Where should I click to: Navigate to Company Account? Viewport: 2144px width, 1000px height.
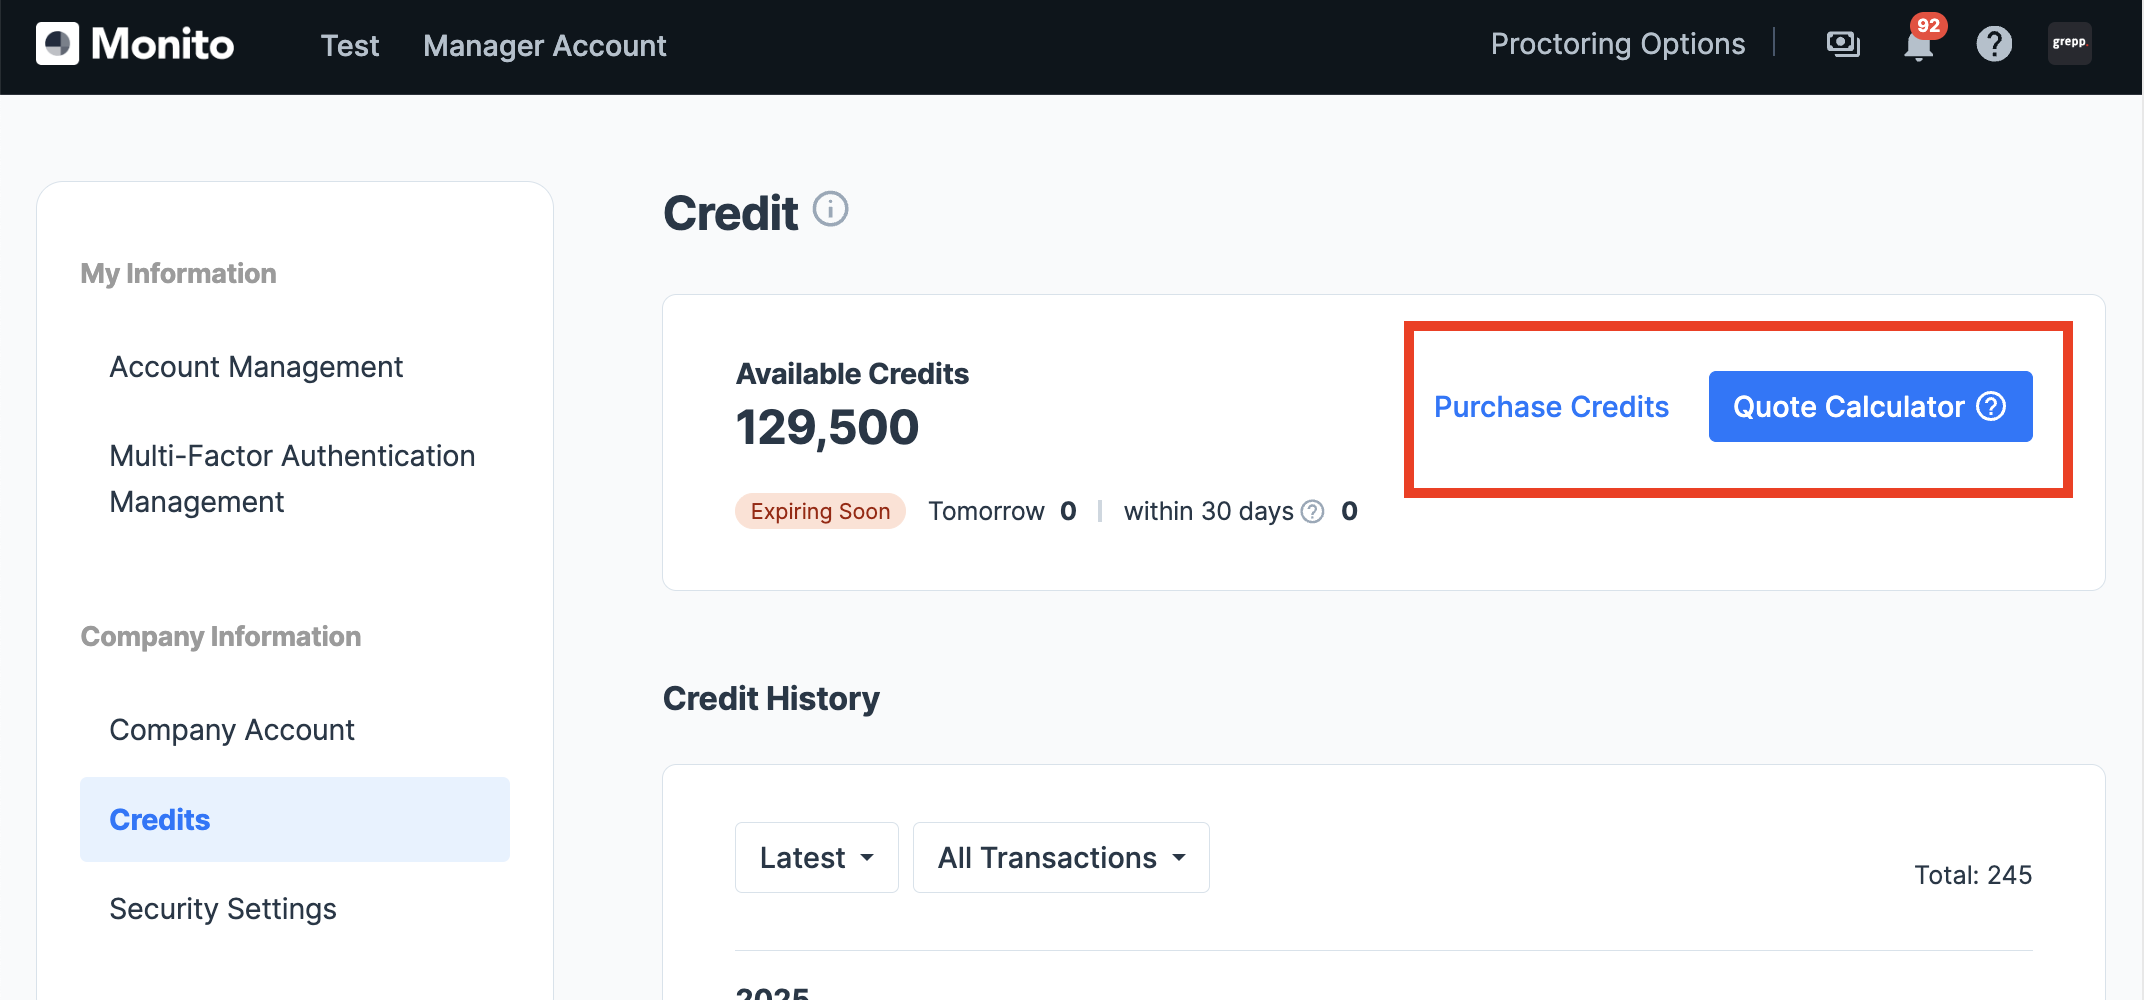[232, 730]
